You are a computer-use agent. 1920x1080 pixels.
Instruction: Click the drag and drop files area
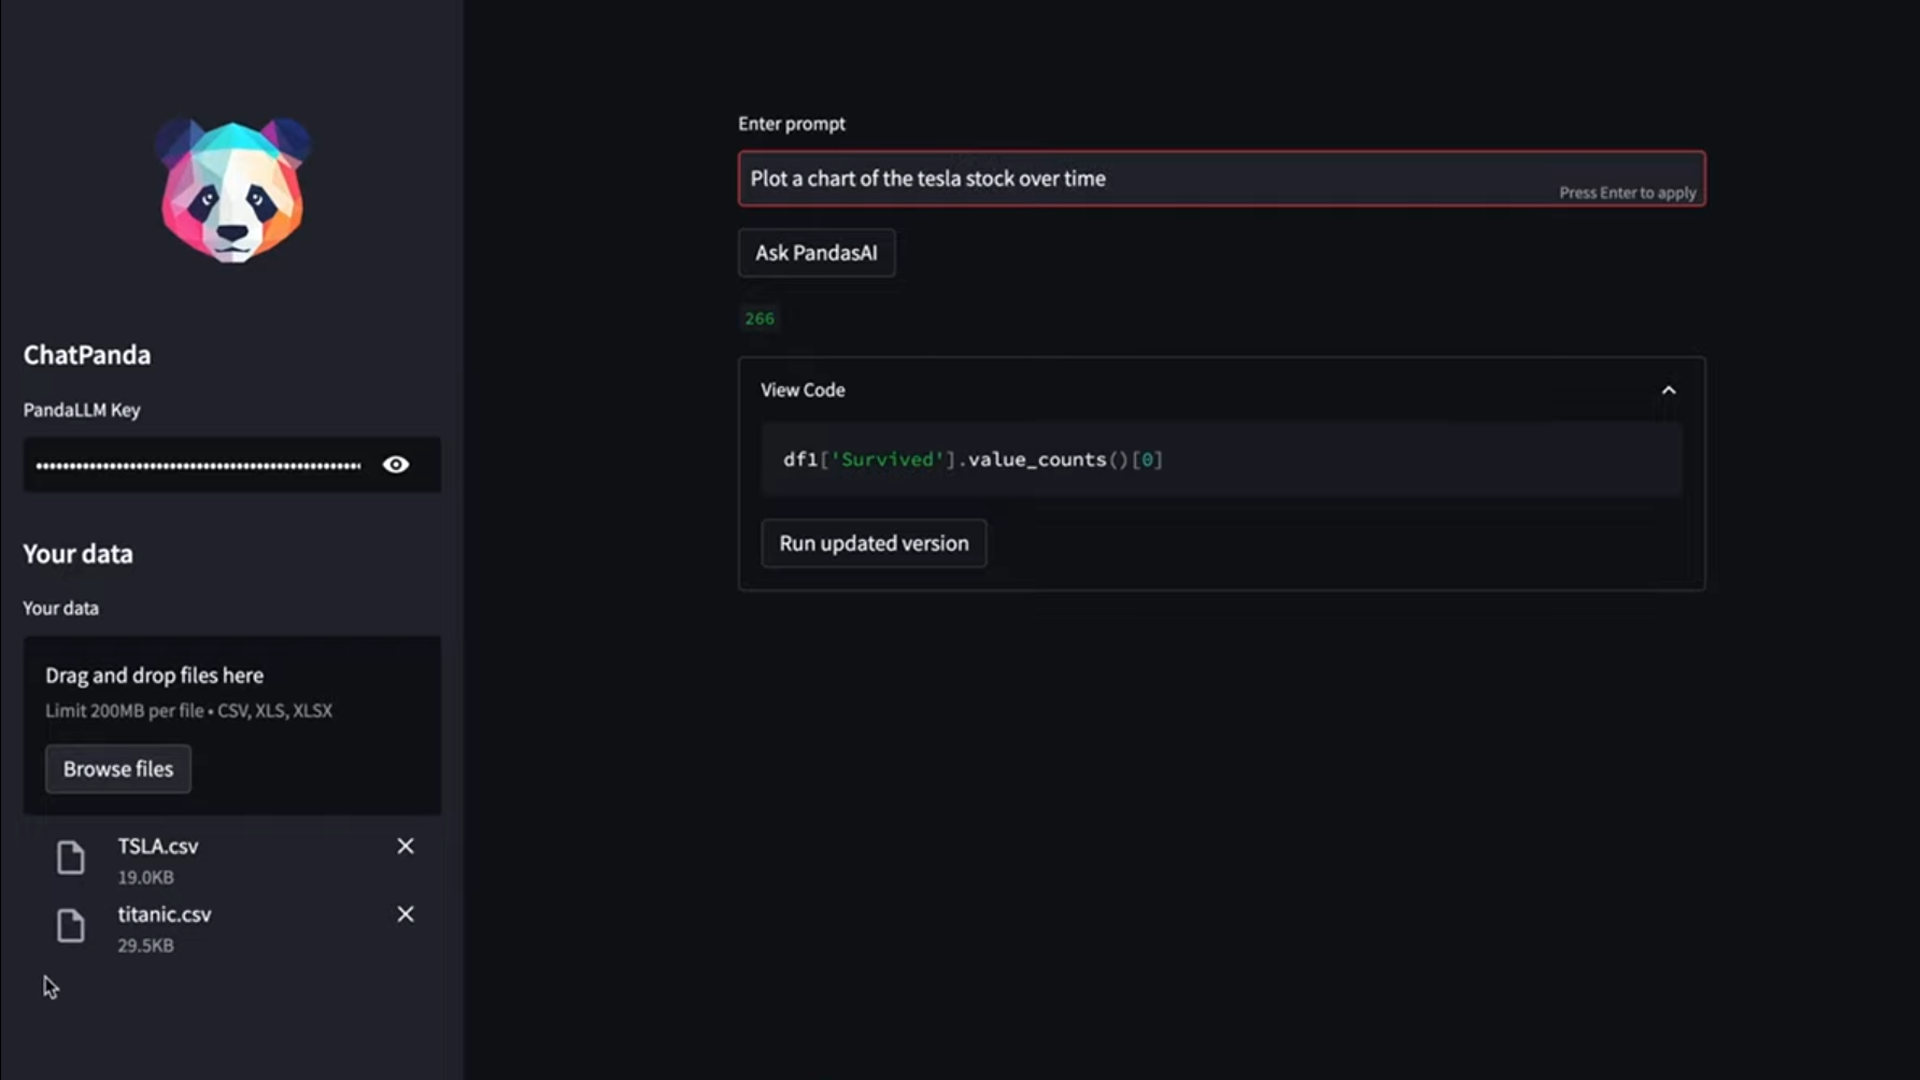(x=232, y=725)
